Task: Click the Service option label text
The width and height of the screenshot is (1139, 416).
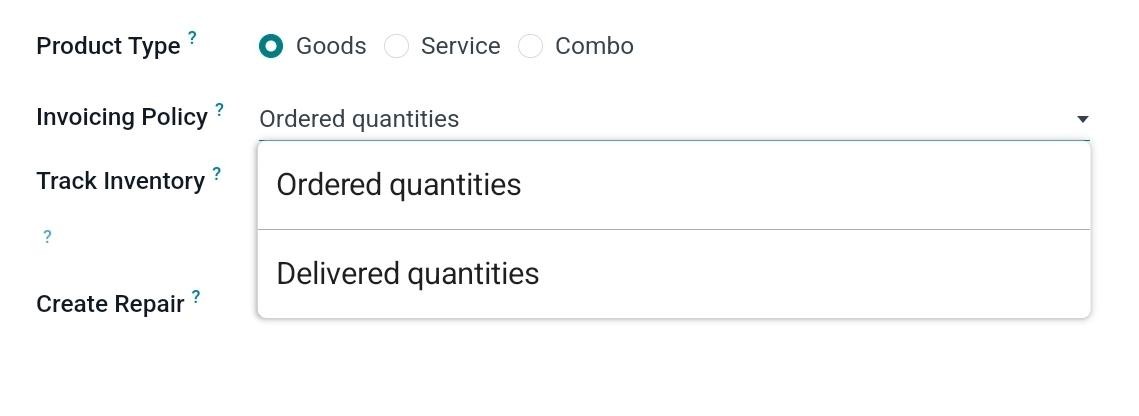Action: (x=460, y=46)
